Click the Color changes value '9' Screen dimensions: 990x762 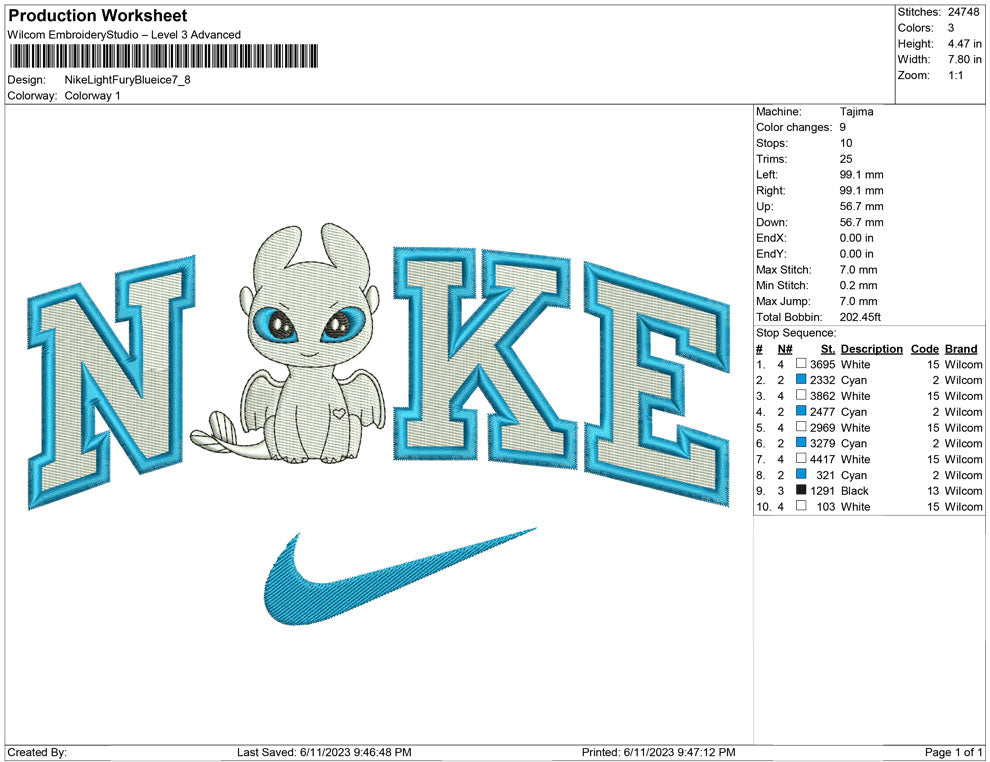pyautogui.click(x=843, y=127)
